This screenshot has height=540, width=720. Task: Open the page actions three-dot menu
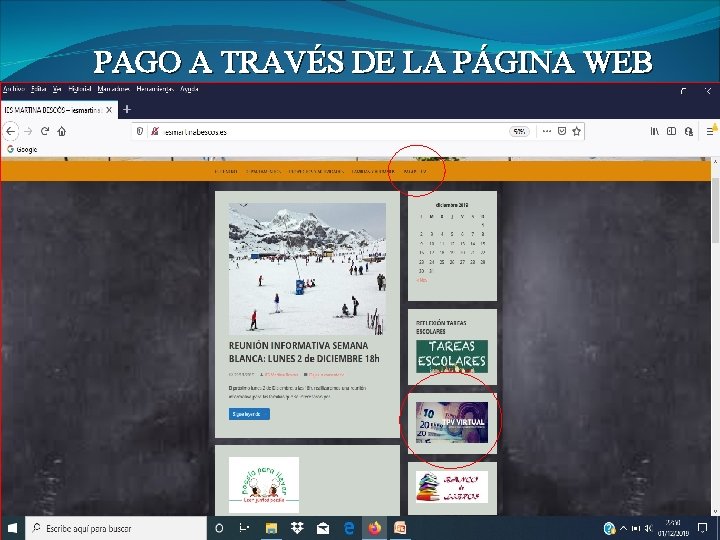coord(546,131)
